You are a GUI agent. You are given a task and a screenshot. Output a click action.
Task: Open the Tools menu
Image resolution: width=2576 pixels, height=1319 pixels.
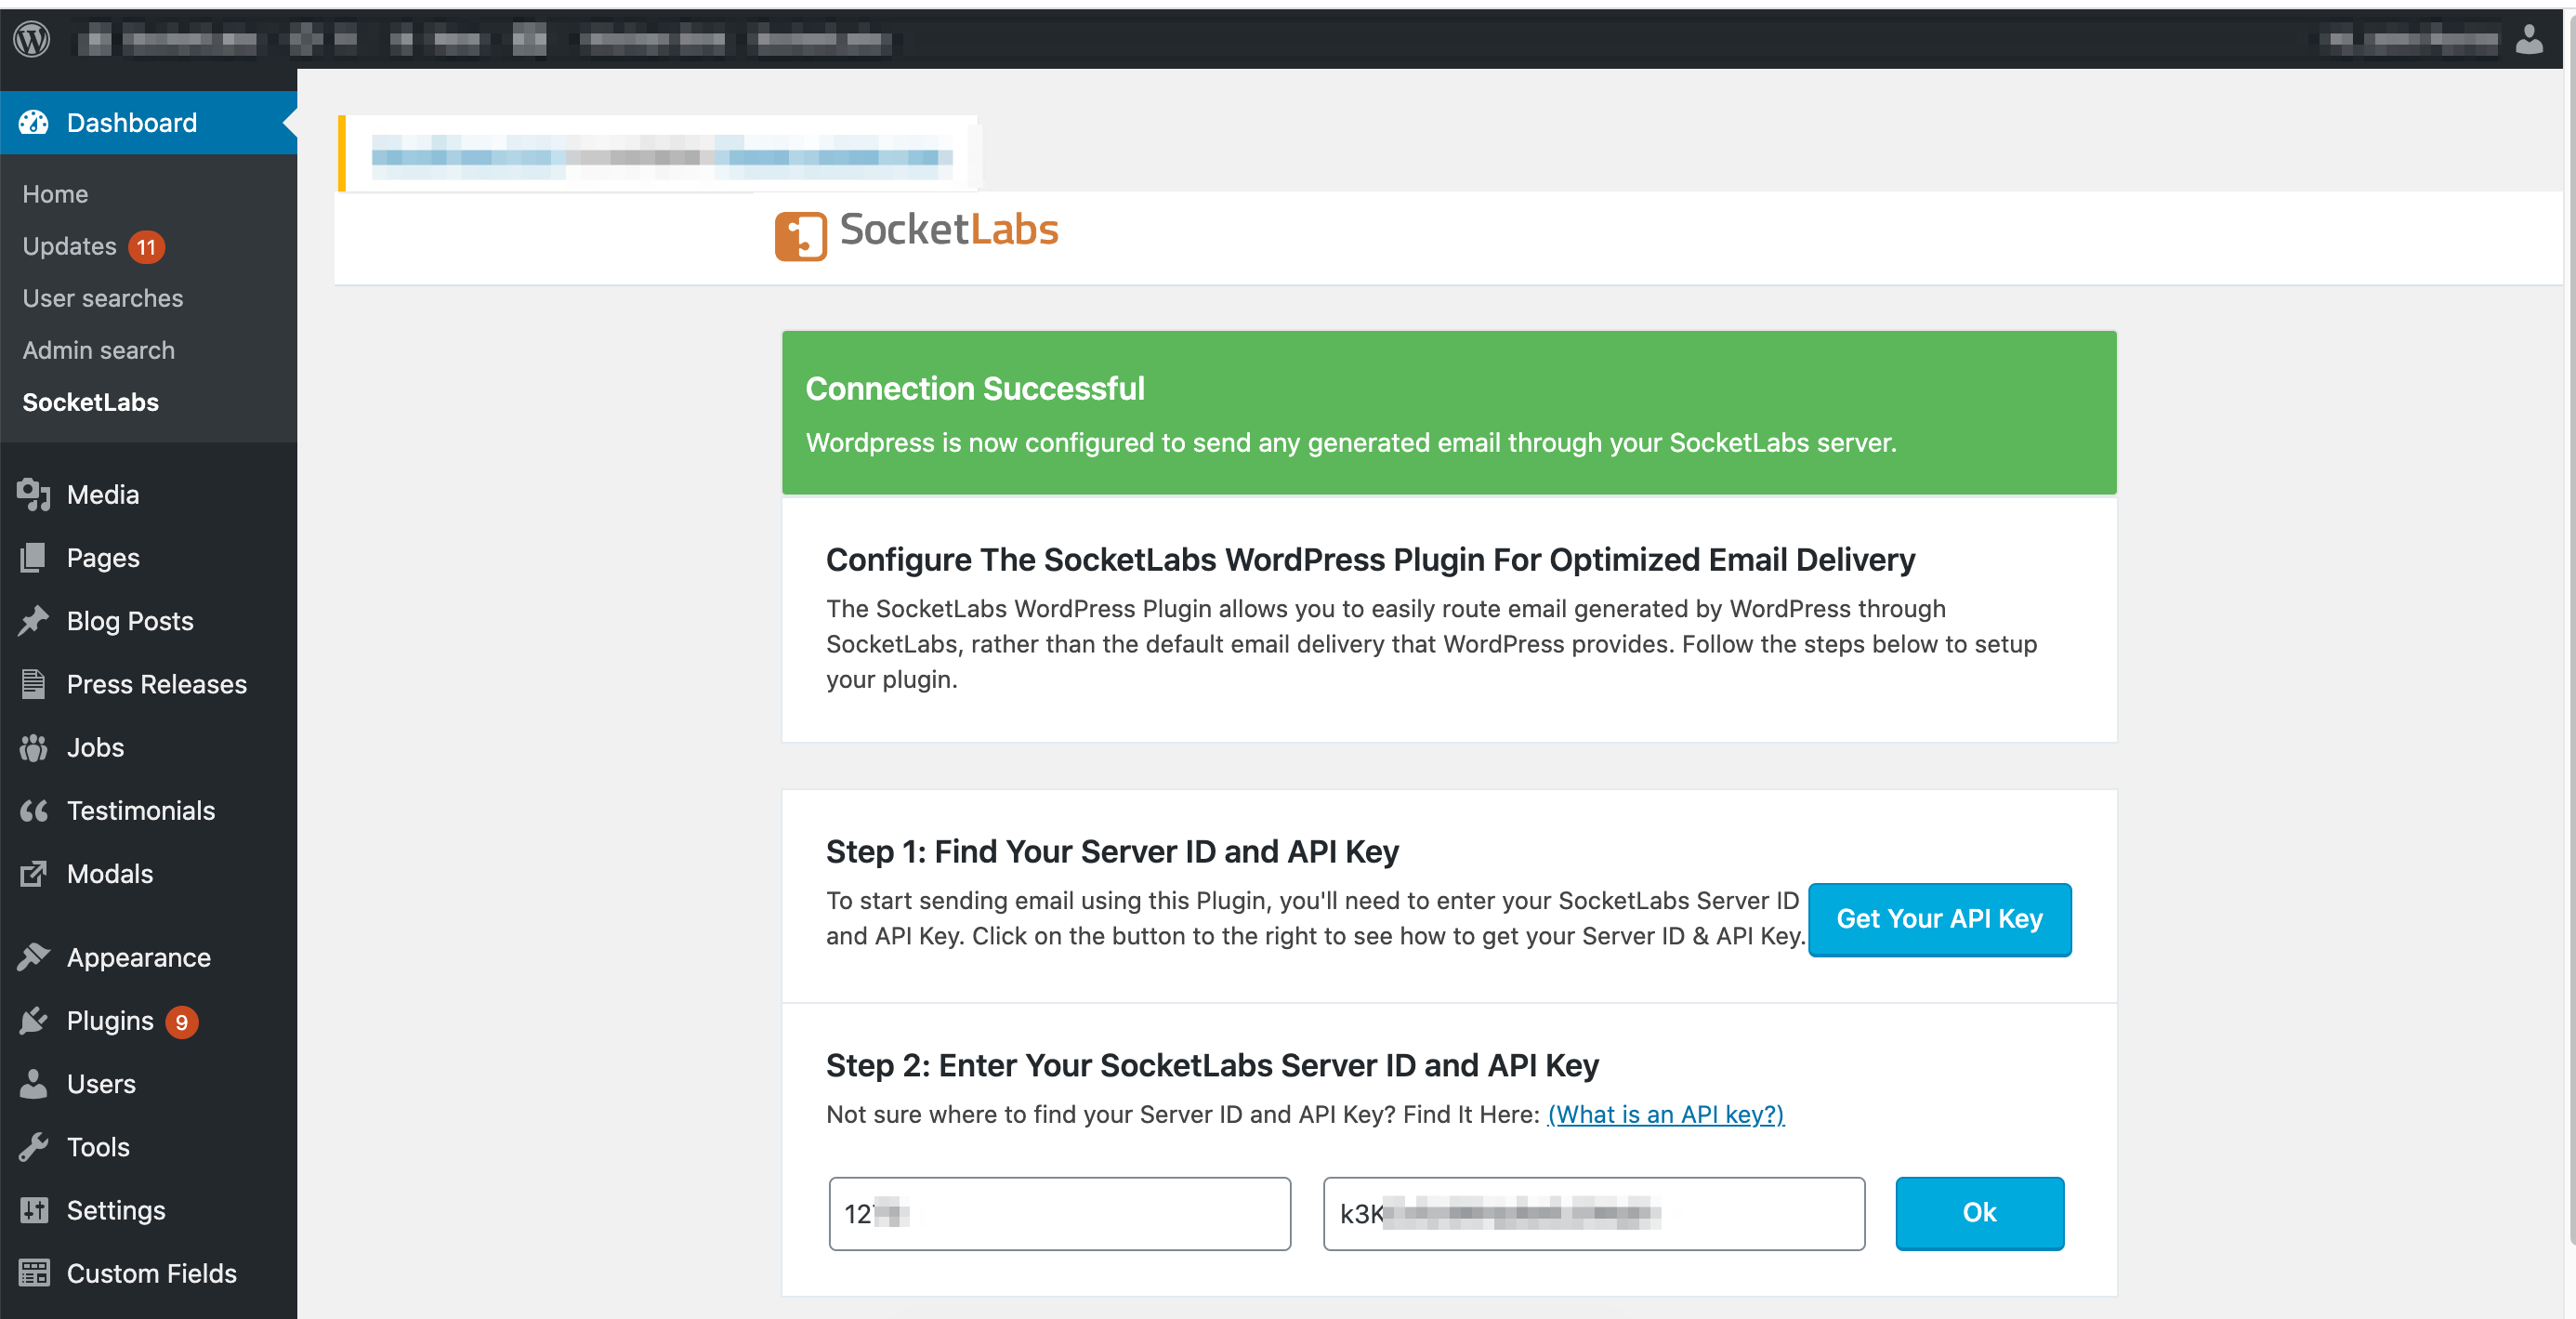(x=148, y=1147)
